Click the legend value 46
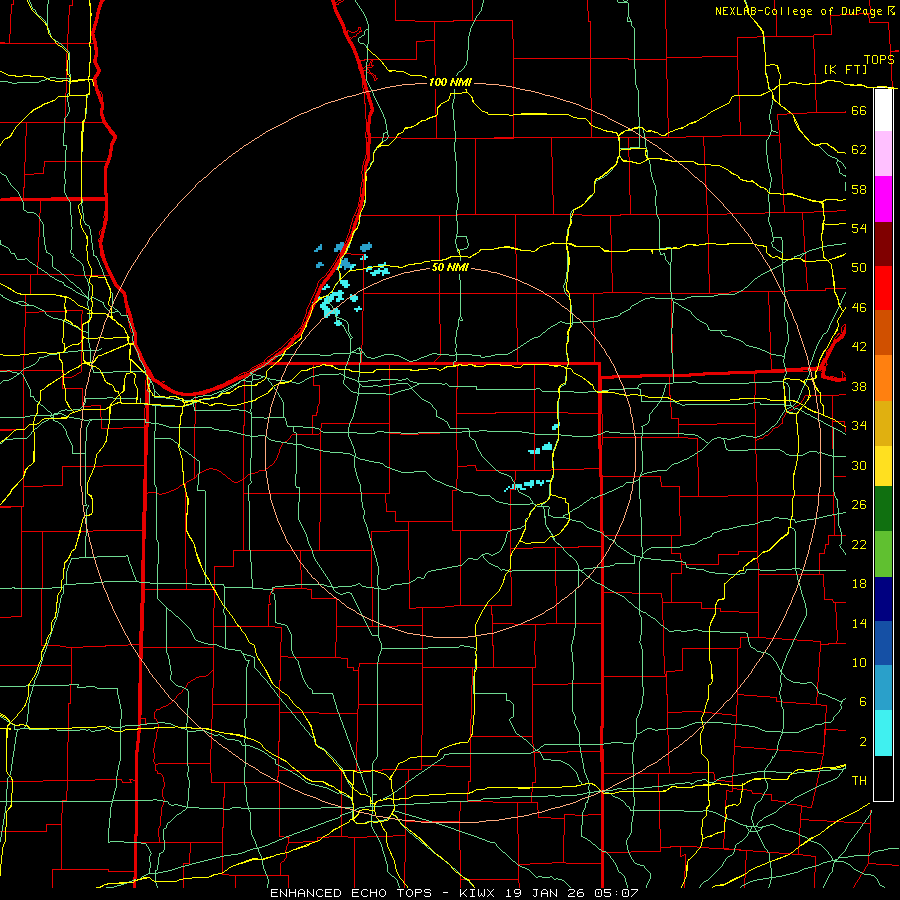This screenshot has height=900, width=900. click(859, 308)
